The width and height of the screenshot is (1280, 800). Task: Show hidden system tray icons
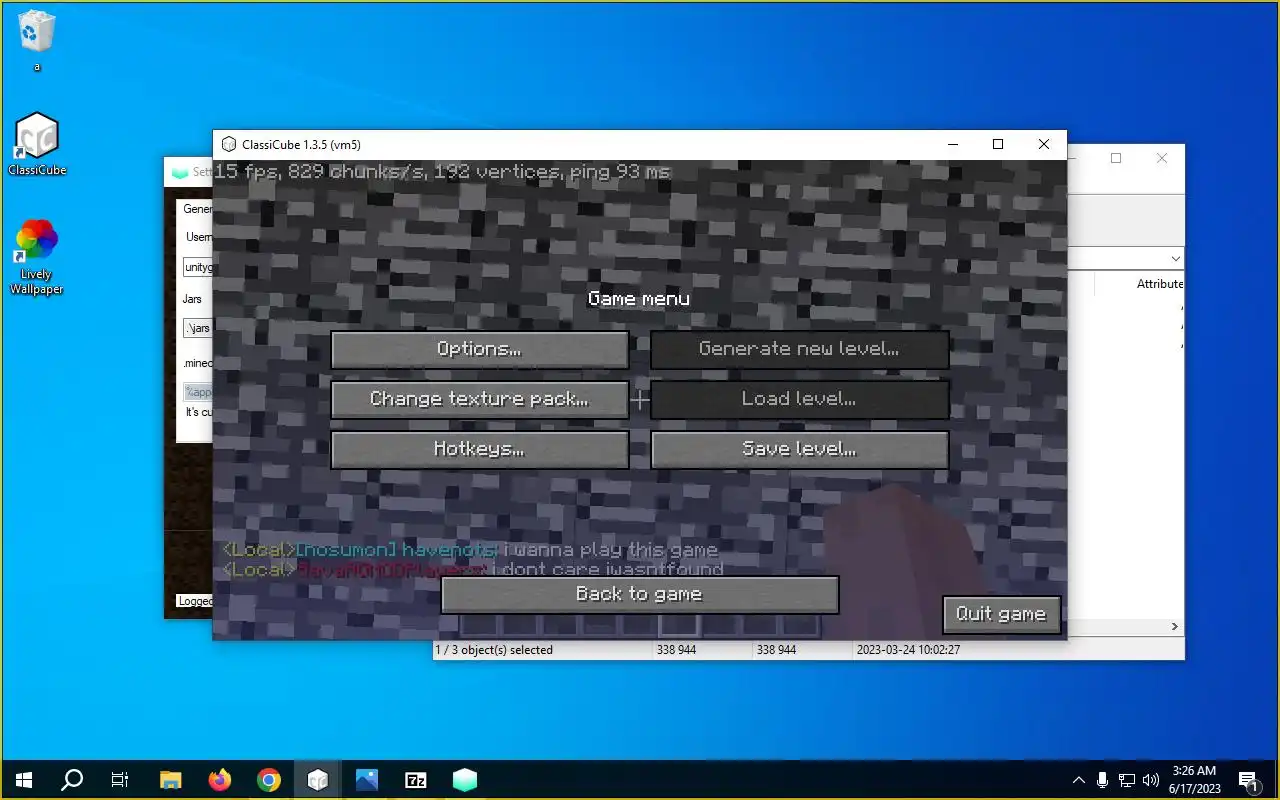[1078, 780]
